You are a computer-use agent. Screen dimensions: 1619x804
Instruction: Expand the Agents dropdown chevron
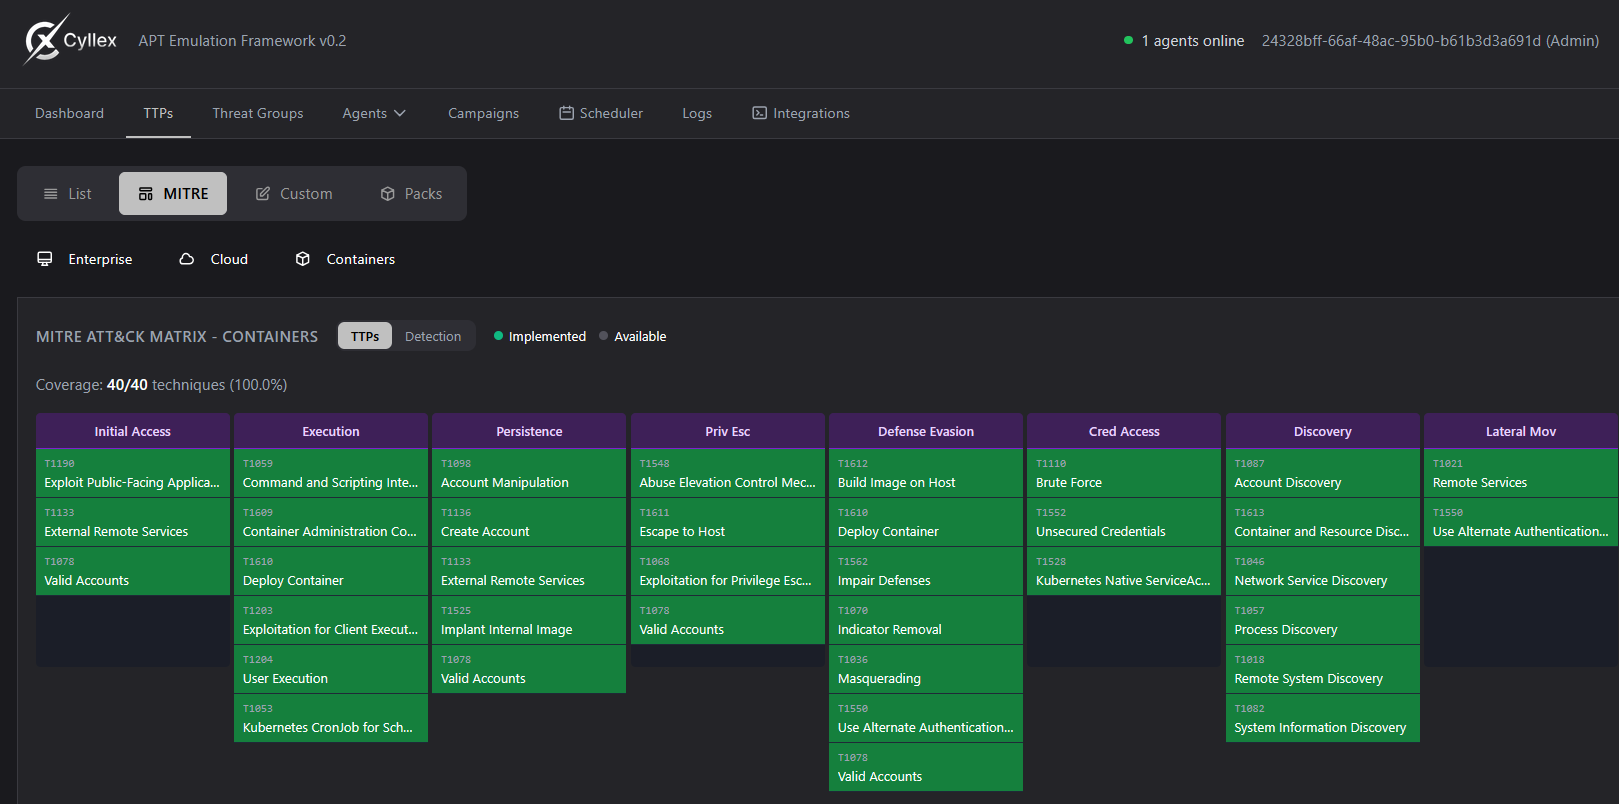tap(400, 113)
